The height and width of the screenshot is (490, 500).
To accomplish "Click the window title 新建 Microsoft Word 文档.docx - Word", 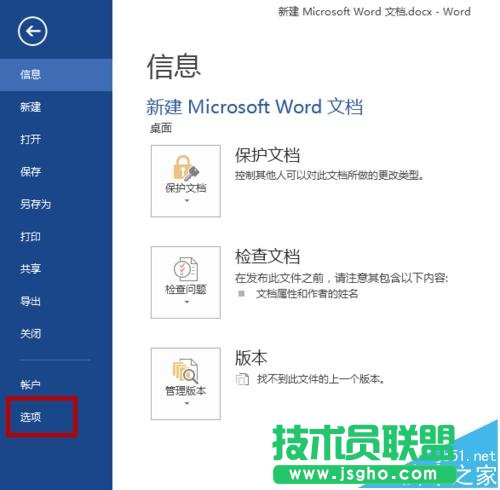I will pos(374,12).
